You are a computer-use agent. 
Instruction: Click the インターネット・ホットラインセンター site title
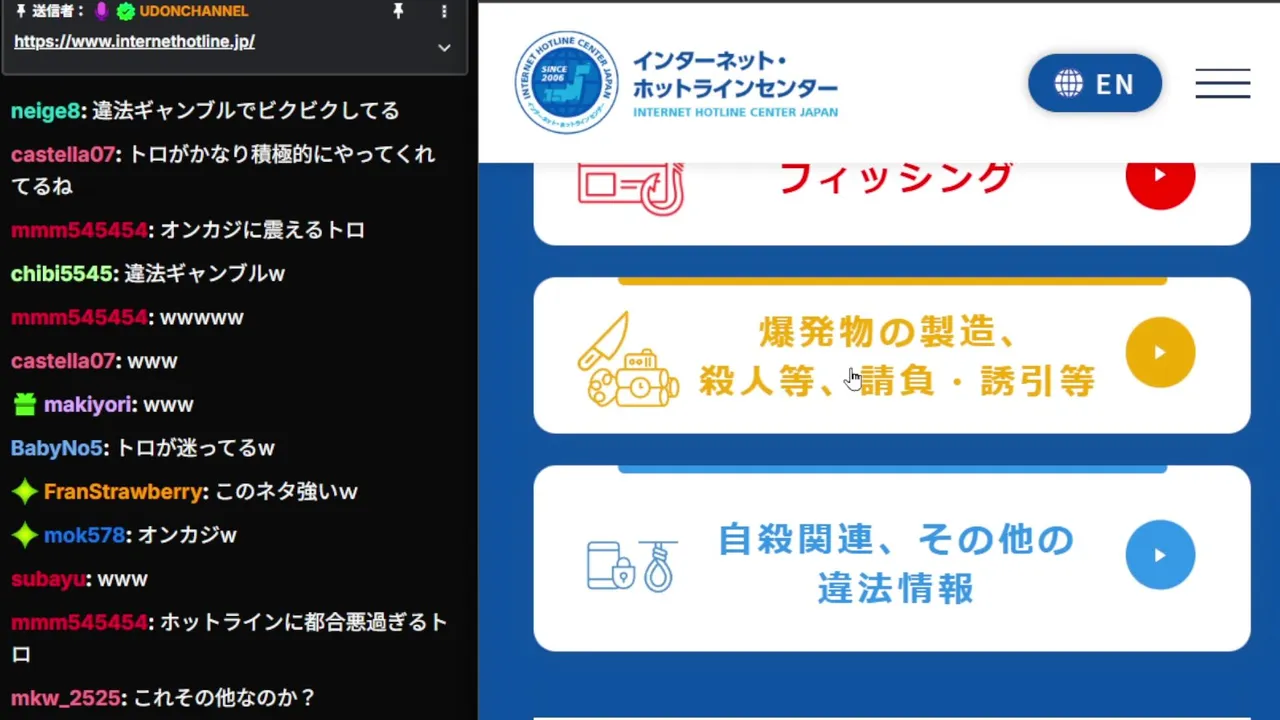pos(735,76)
